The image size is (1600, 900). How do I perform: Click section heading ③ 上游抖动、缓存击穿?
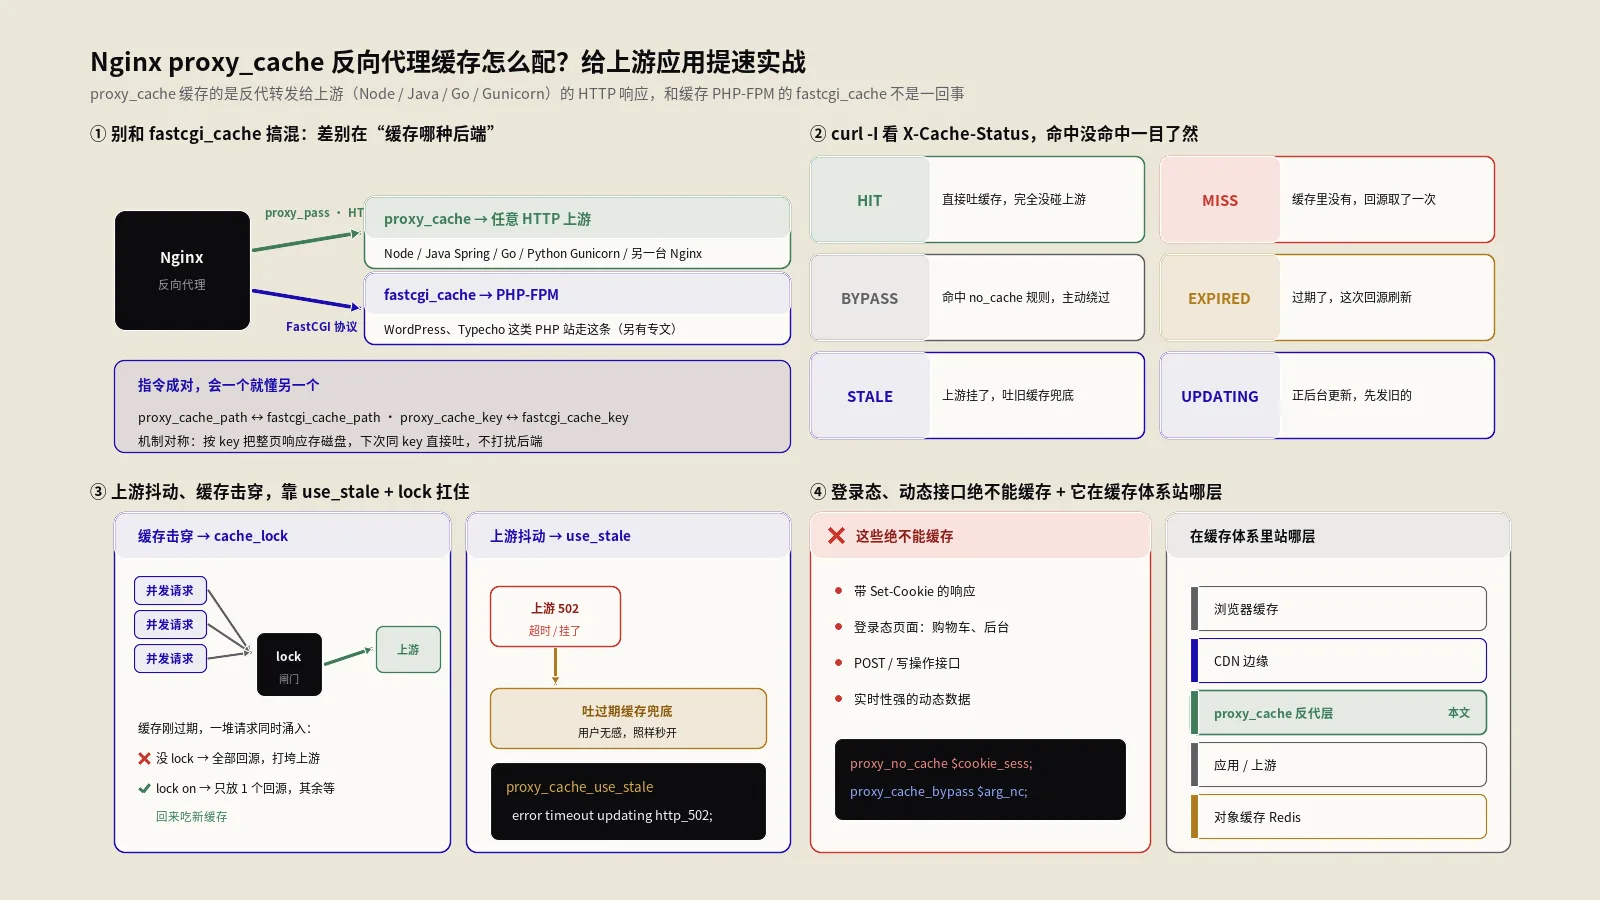click(280, 492)
